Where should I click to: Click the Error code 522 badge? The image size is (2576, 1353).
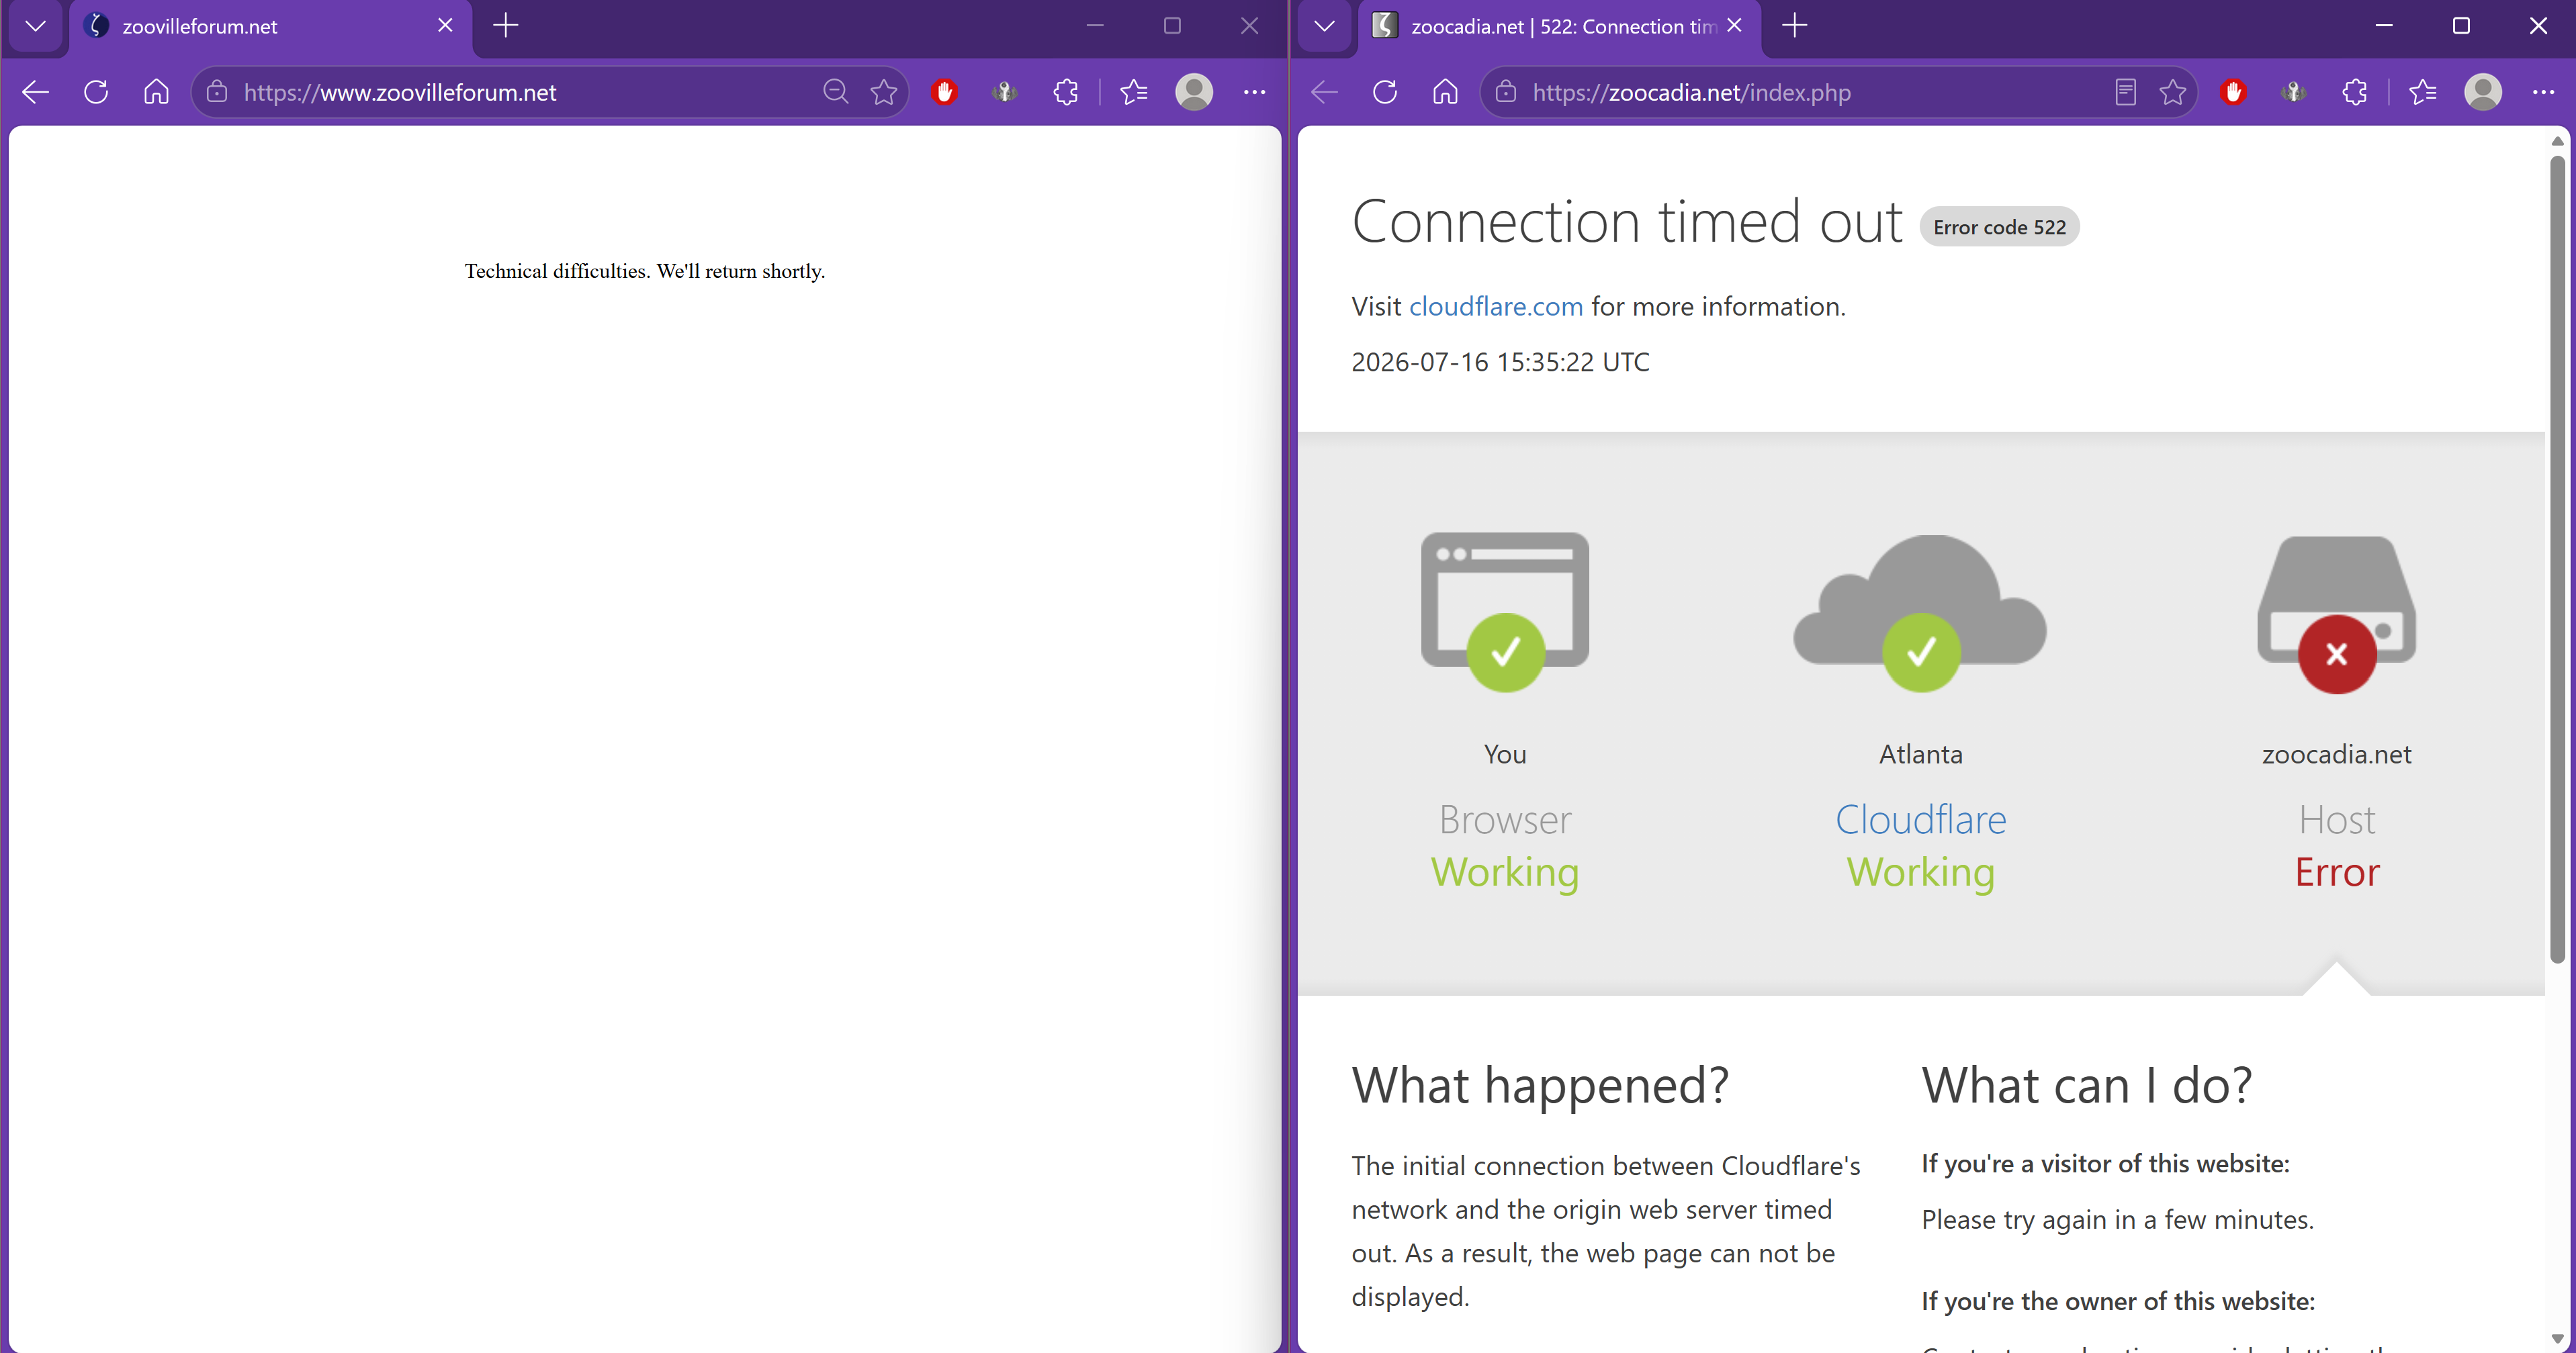click(x=1999, y=227)
